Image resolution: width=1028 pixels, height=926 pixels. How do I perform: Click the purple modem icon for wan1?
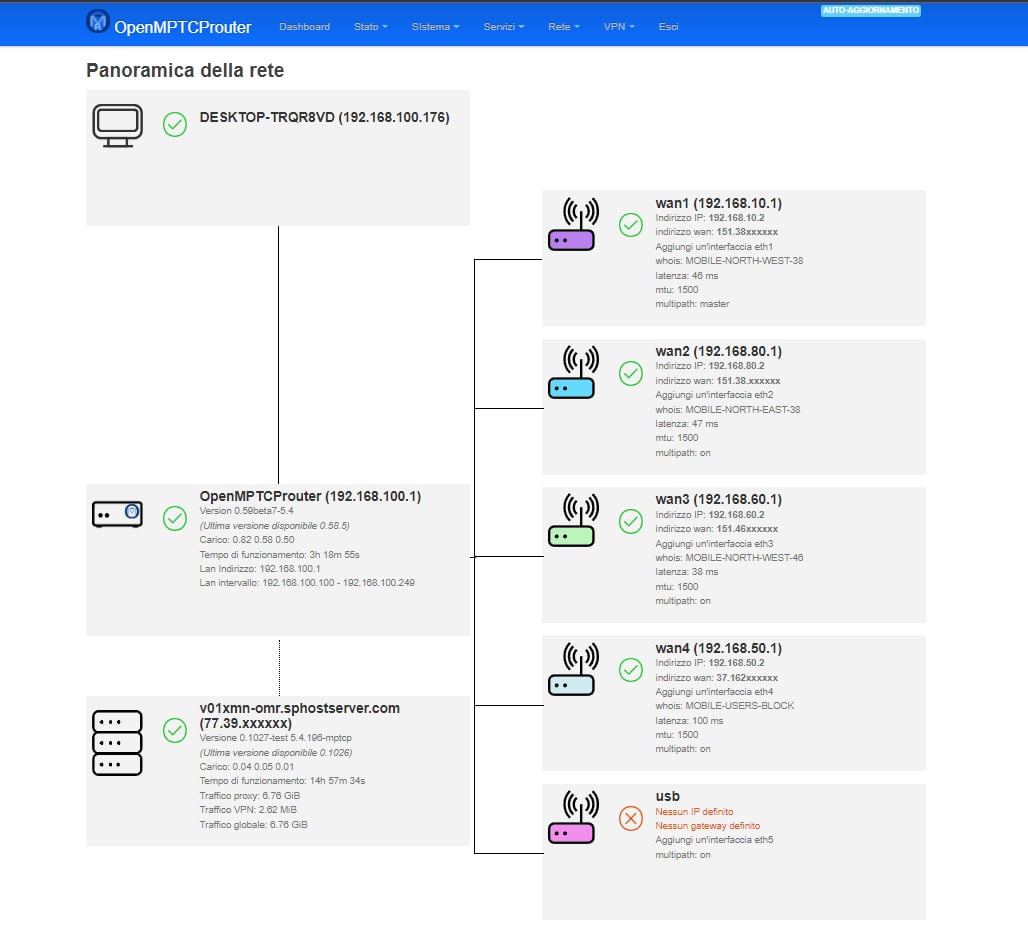[572, 224]
